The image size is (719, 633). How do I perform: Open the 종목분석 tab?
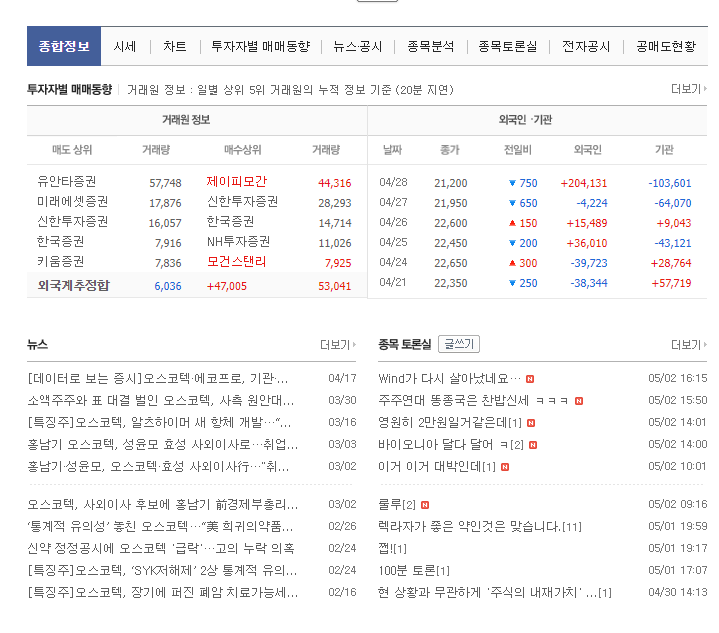point(431,46)
